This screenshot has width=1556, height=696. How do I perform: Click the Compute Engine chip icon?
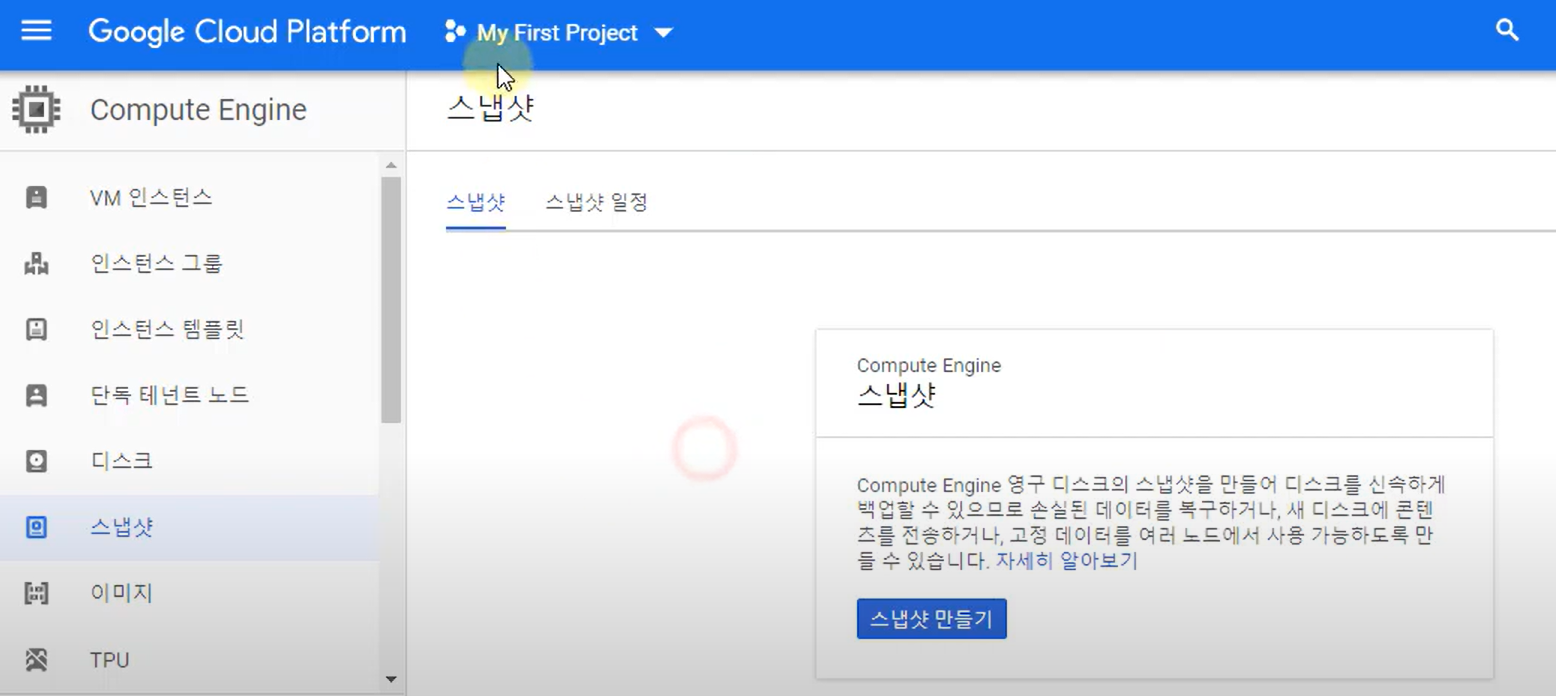coord(36,110)
